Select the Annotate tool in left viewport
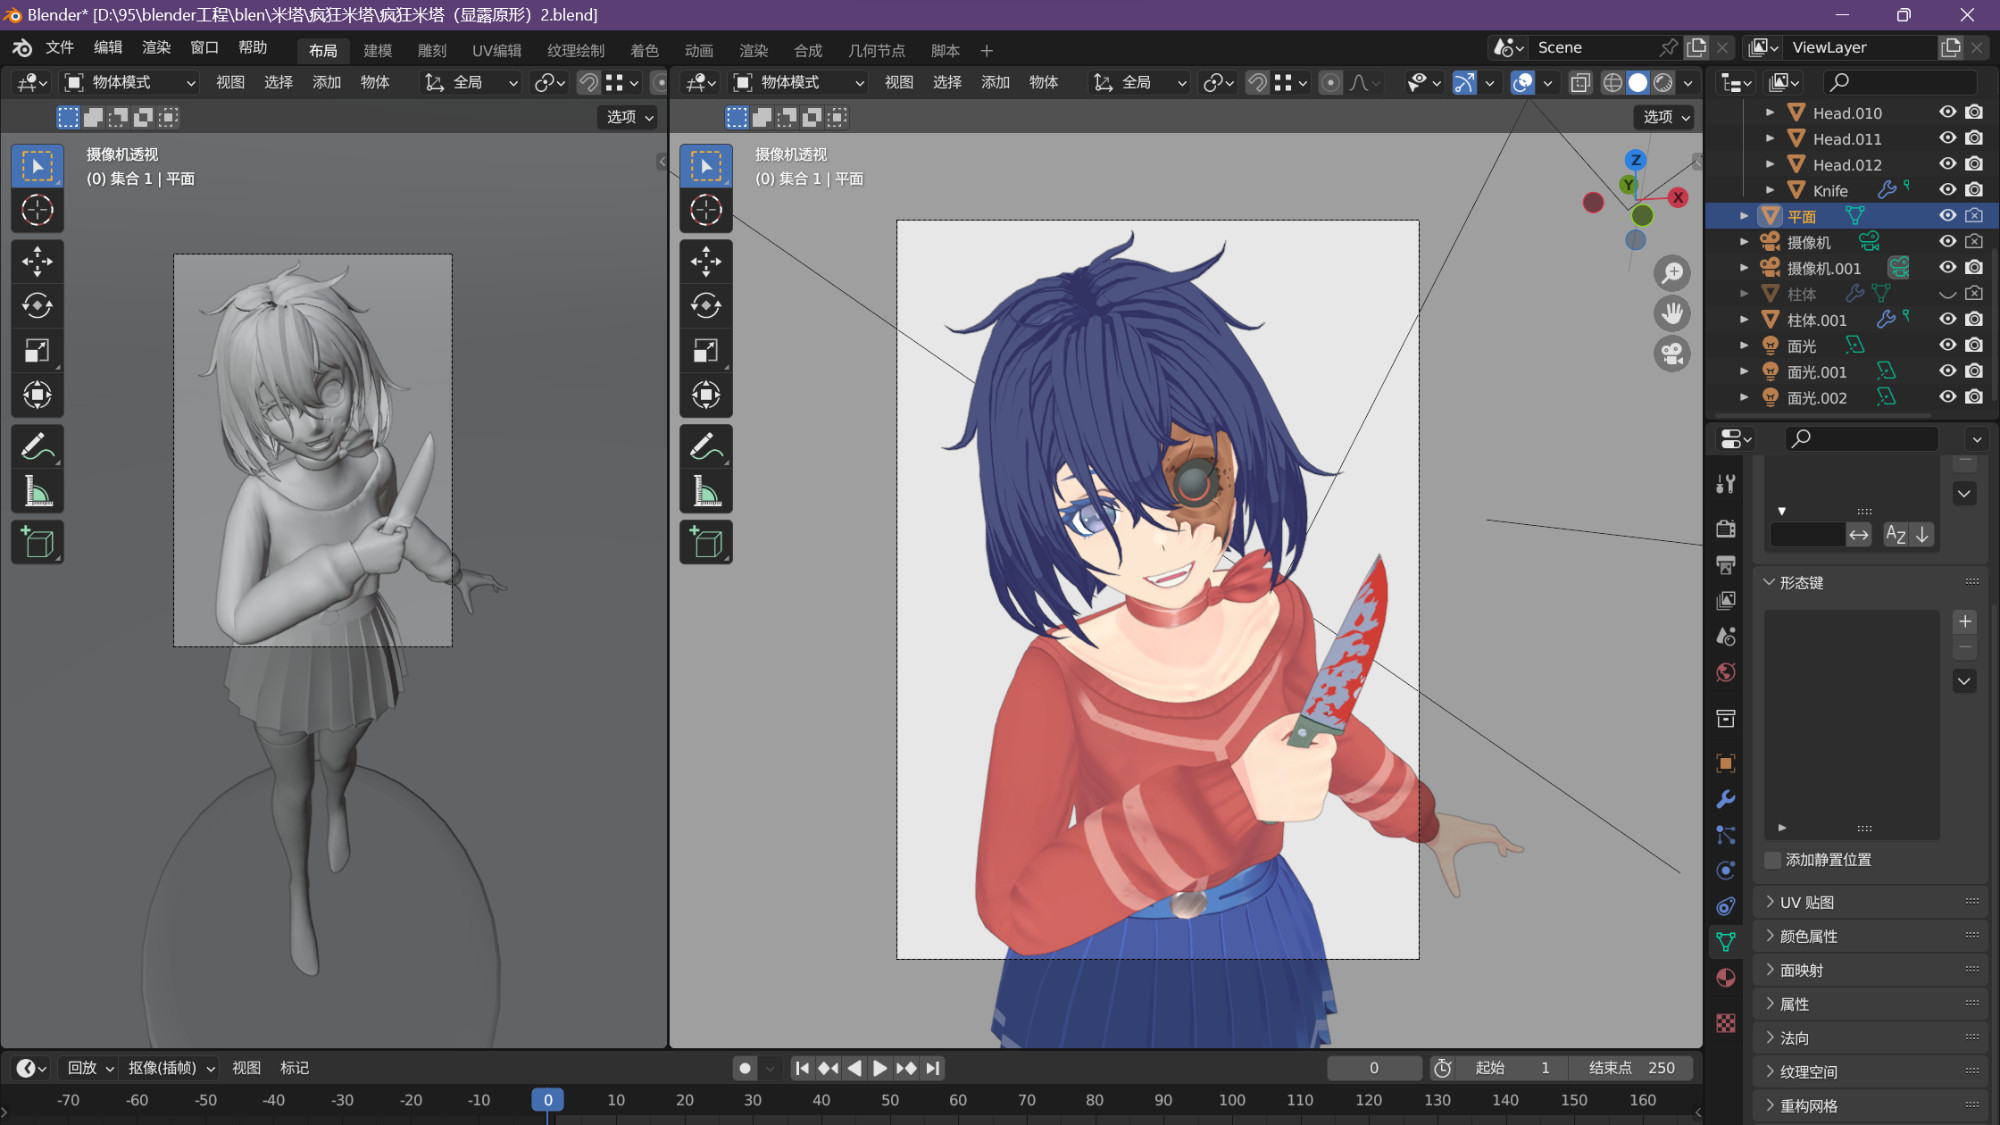 tap(37, 446)
